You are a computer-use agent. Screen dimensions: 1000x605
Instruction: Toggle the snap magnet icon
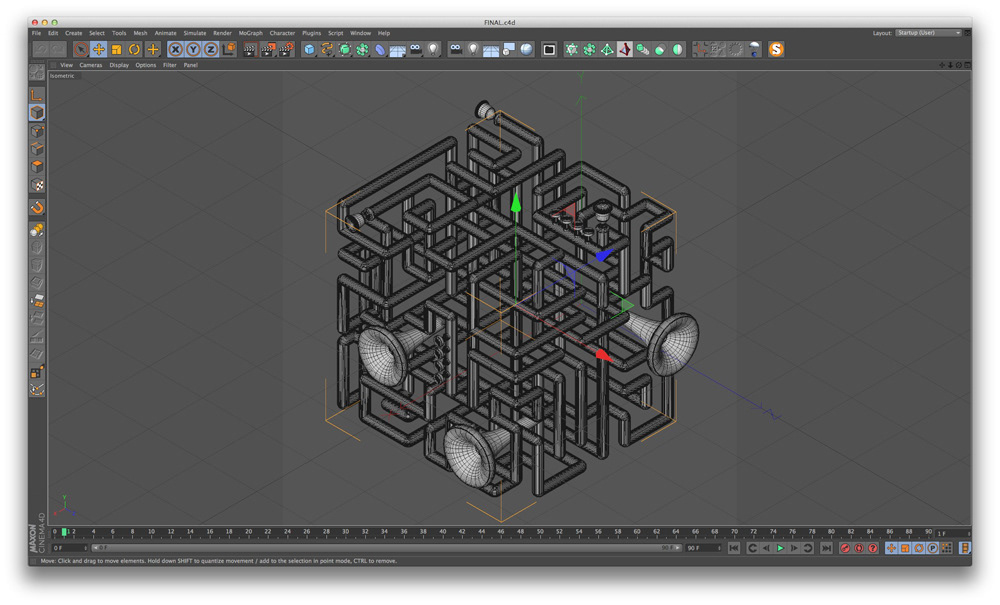(37, 208)
